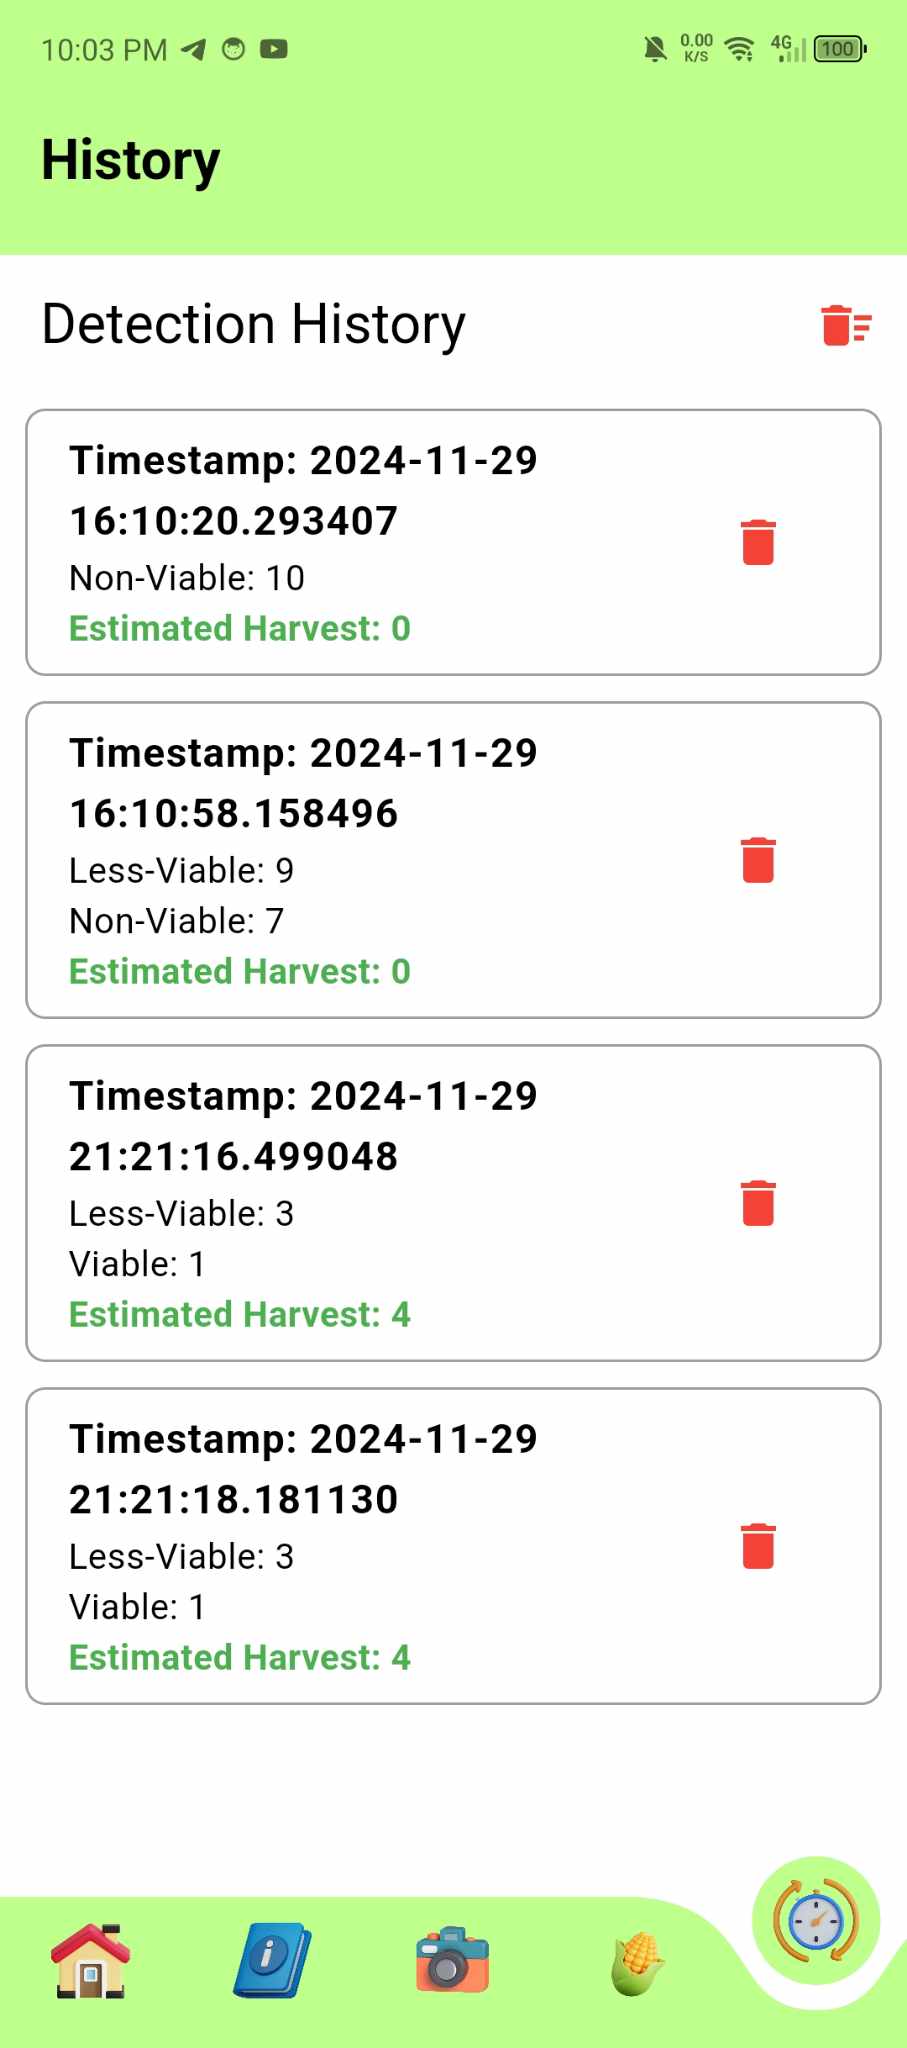Open the corn tab
The width and height of the screenshot is (907, 2048).
click(636, 1963)
